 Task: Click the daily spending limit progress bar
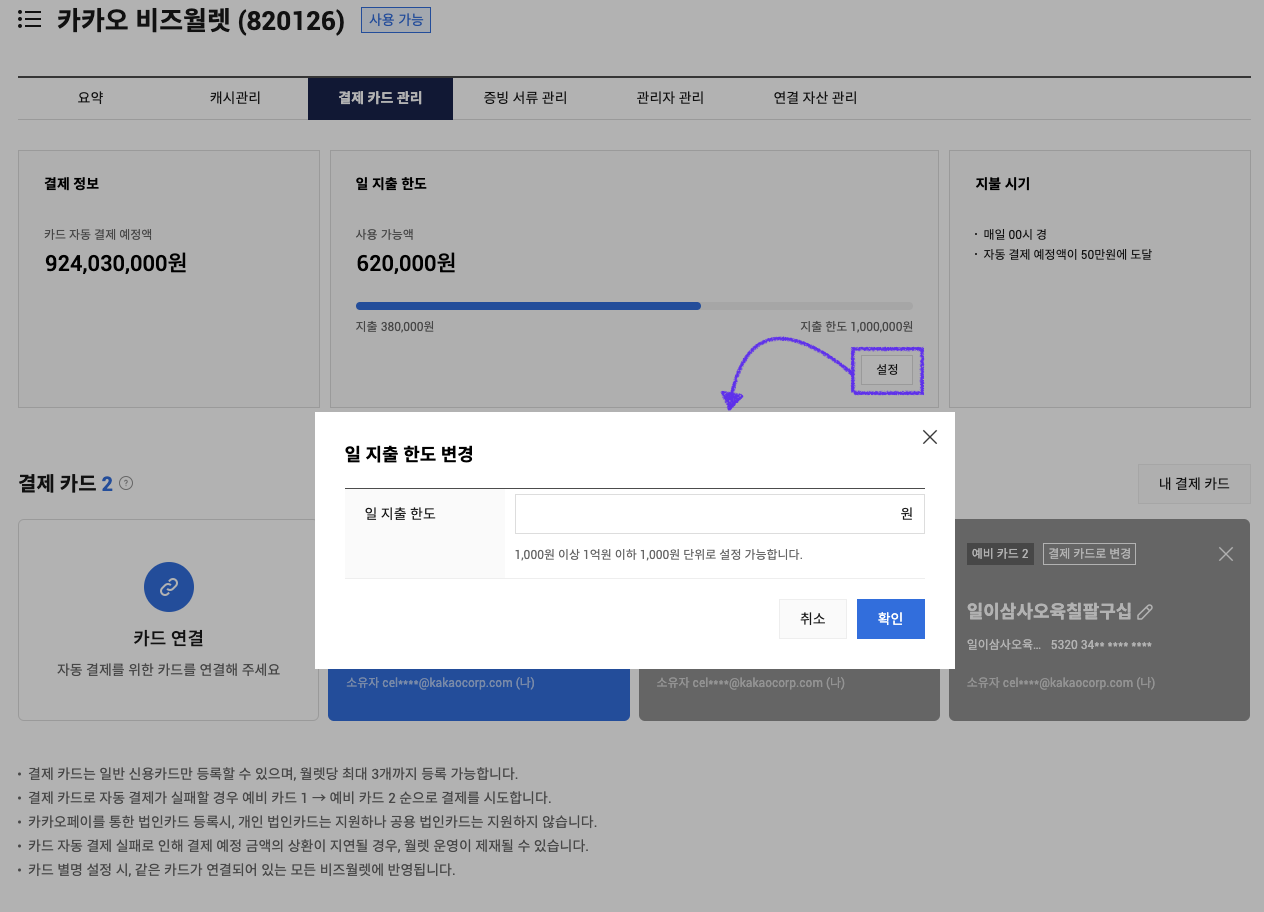tap(634, 306)
